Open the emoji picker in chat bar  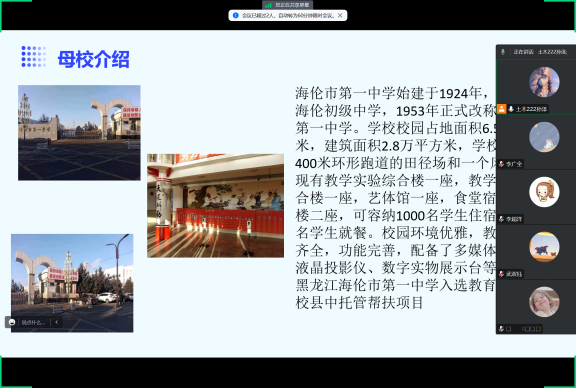12,322
